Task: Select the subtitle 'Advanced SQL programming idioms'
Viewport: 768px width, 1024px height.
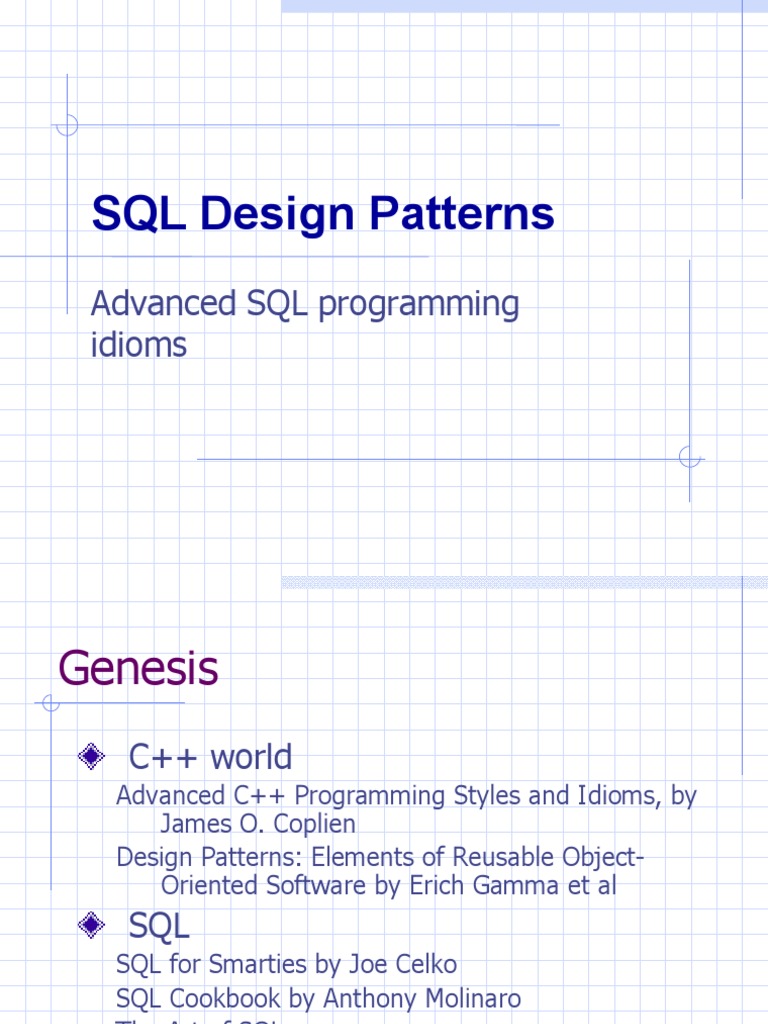Action: click(304, 324)
